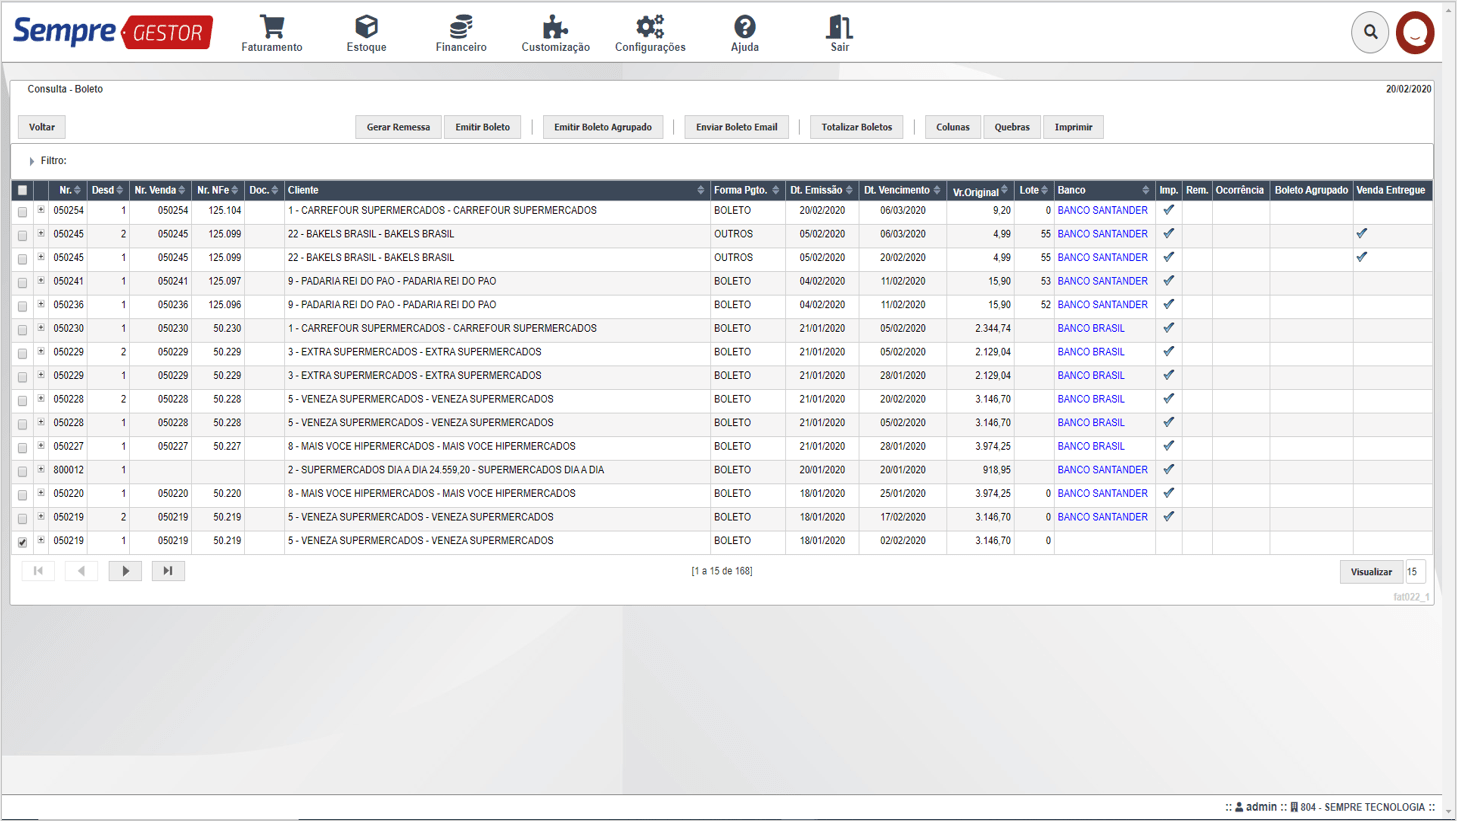This screenshot has width=1457, height=821.
Task: Sort by the Nr. Venda column arrows
Action: [182, 190]
